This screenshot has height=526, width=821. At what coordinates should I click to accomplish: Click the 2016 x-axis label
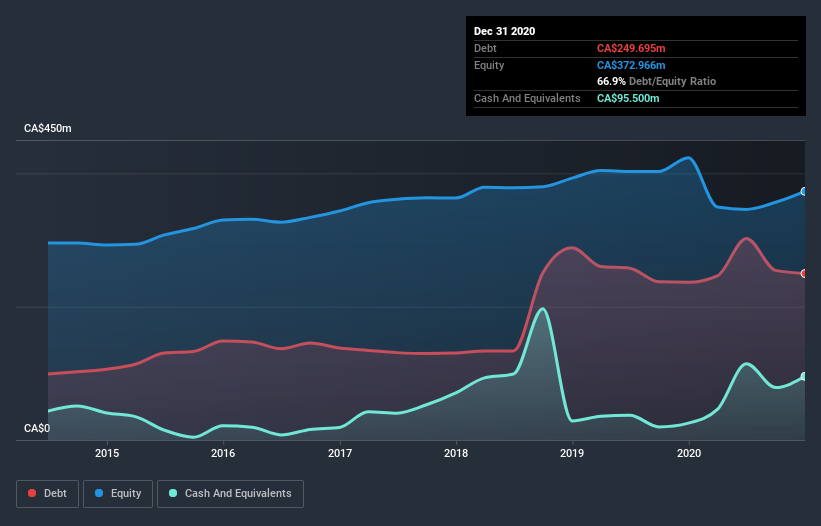pyautogui.click(x=223, y=453)
